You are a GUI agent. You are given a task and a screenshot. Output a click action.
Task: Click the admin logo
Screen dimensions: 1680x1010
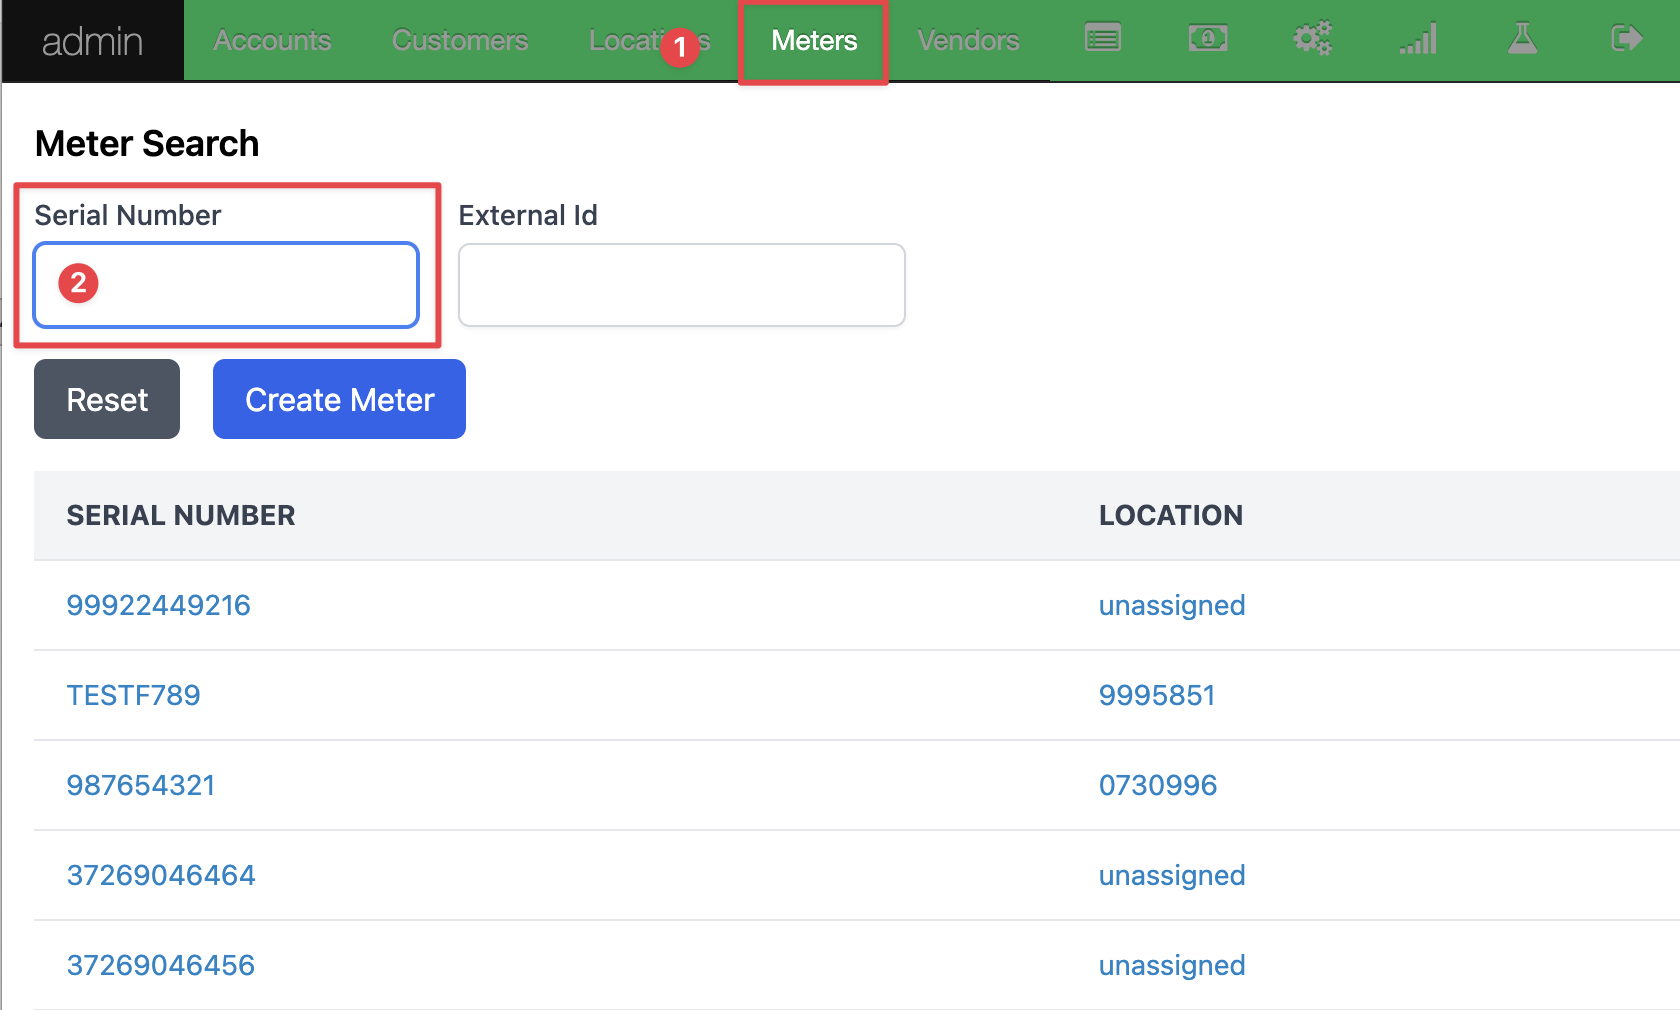tap(92, 41)
